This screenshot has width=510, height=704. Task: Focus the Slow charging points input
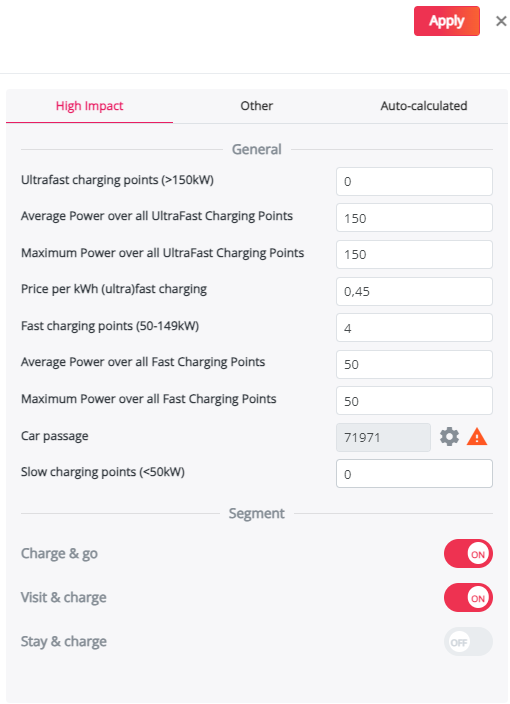414,474
